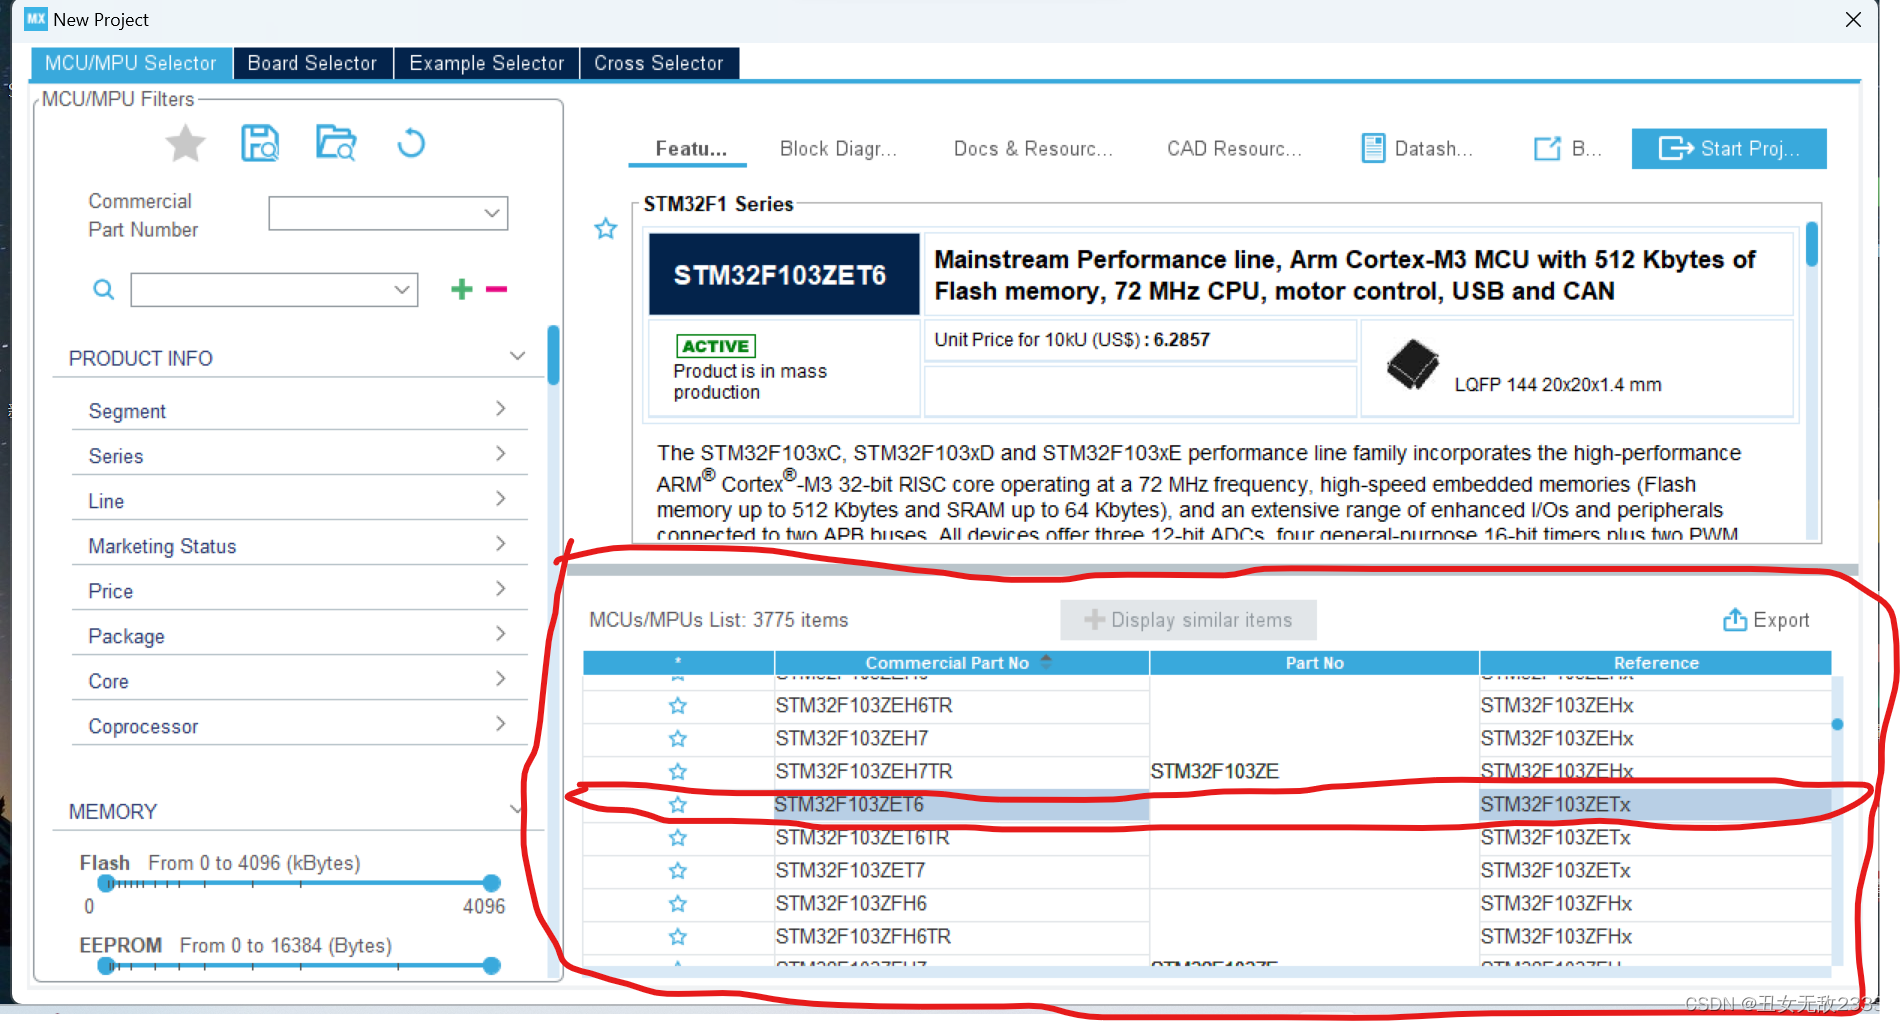The width and height of the screenshot is (1900, 1023).
Task: Click the EEPROM minimum slider handle
Action: pos(106,966)
